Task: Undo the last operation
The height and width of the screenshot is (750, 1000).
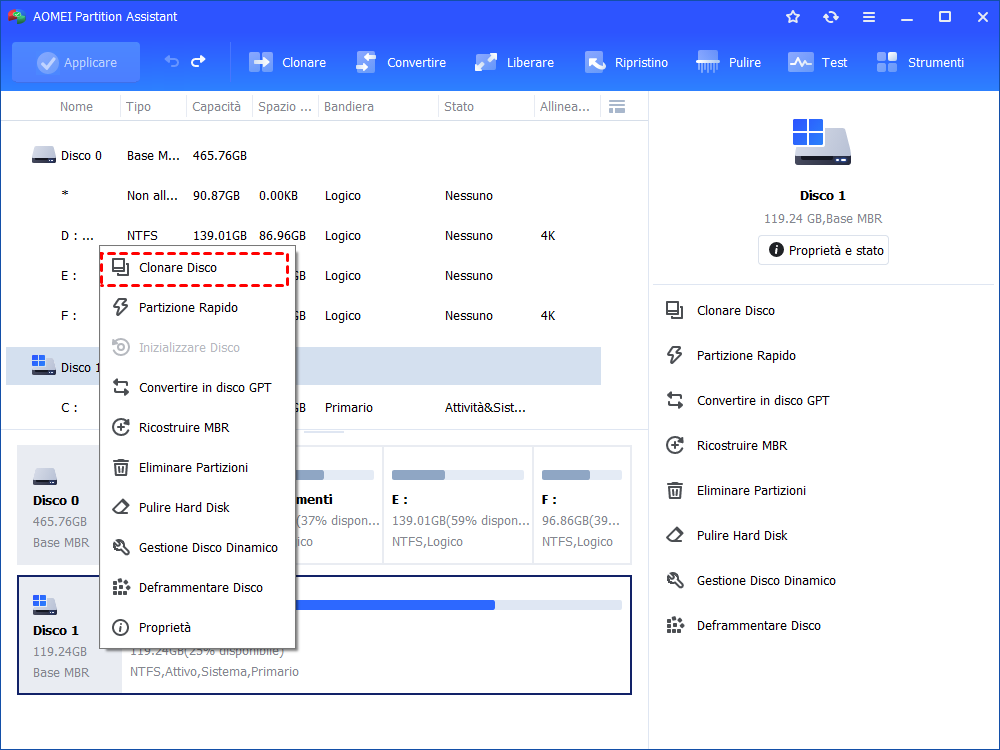Action: coord(172,61)
